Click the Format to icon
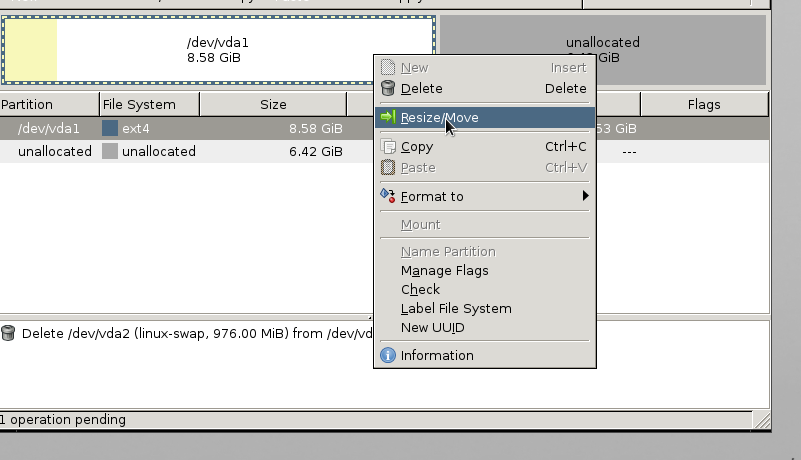Viewport: 801px width, 460px height. tap(388, 196)
